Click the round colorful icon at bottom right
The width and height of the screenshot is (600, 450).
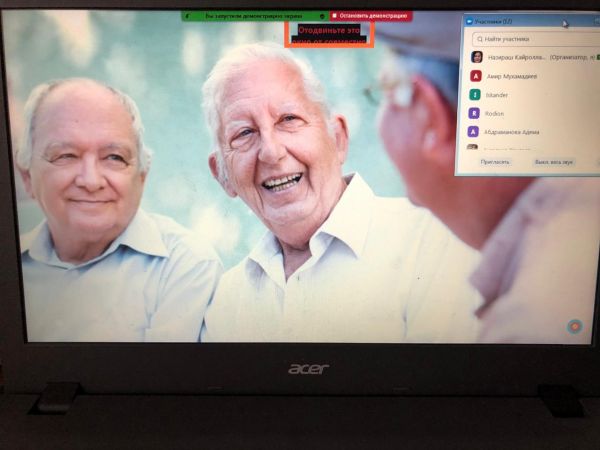[x=574, y=326]
